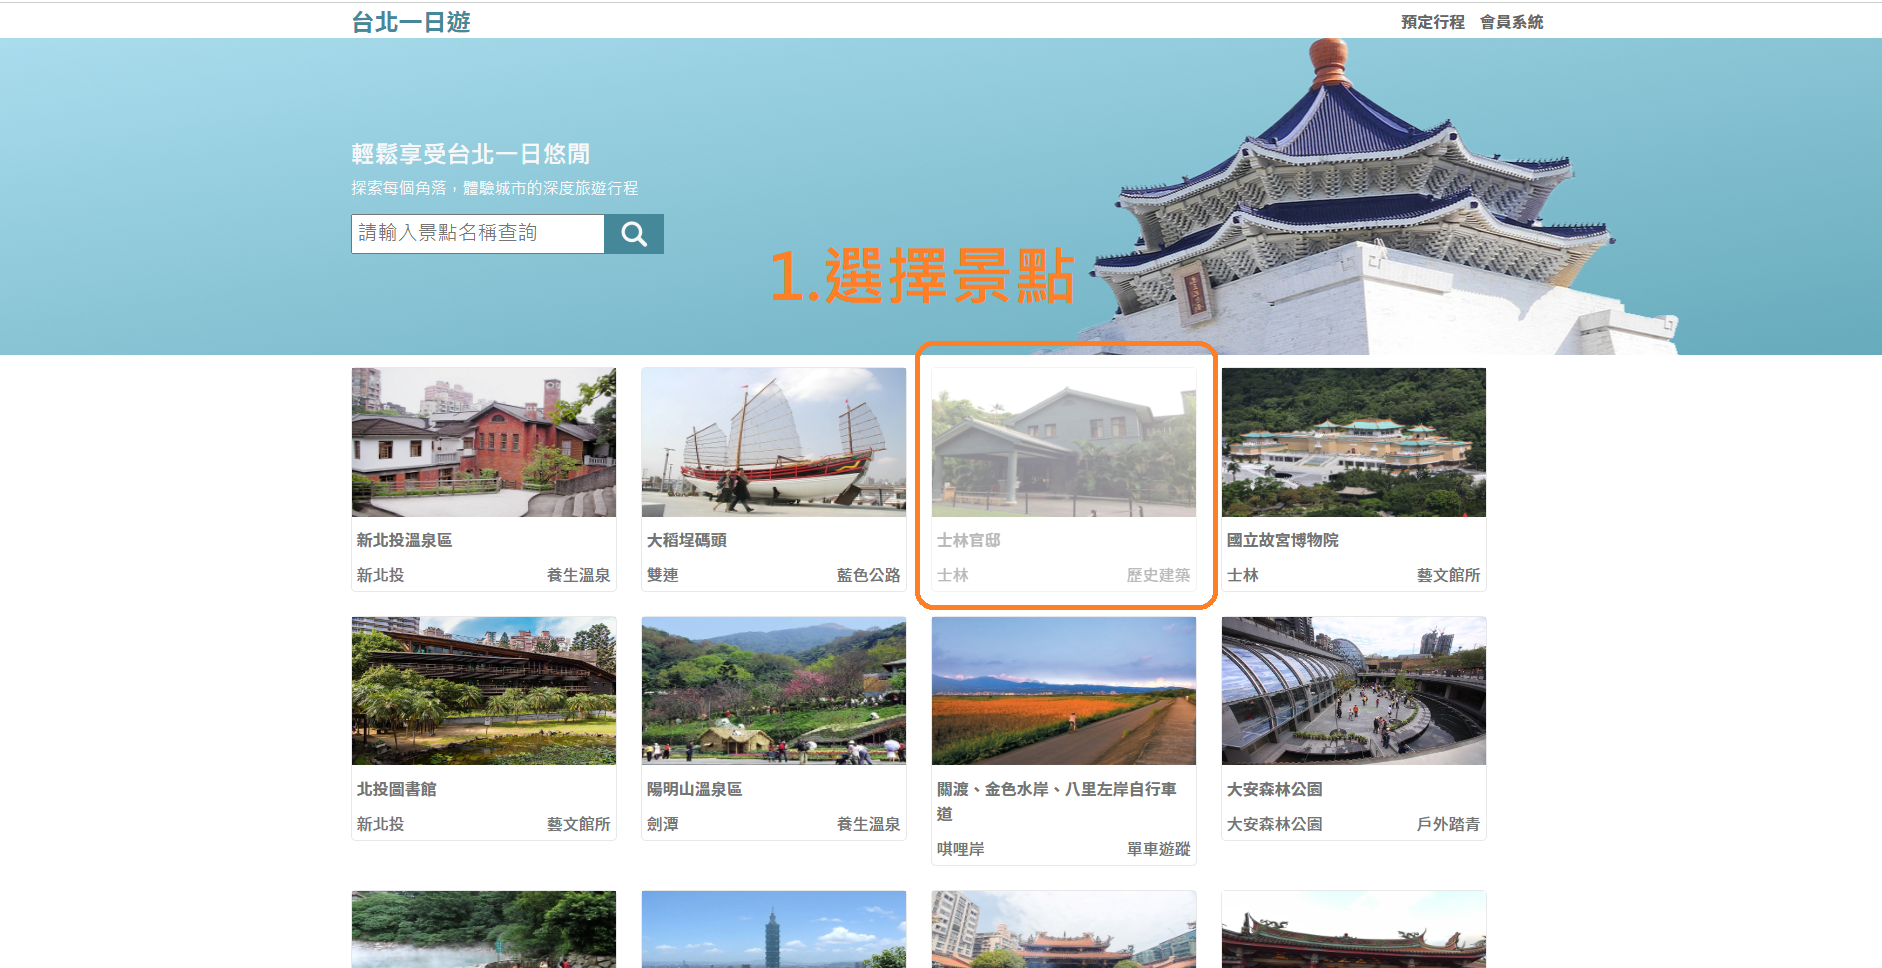Click 養生溫泉 category on 新北投溫泉區 card
The image size is (1882, 968).
[x=578, y=575]
